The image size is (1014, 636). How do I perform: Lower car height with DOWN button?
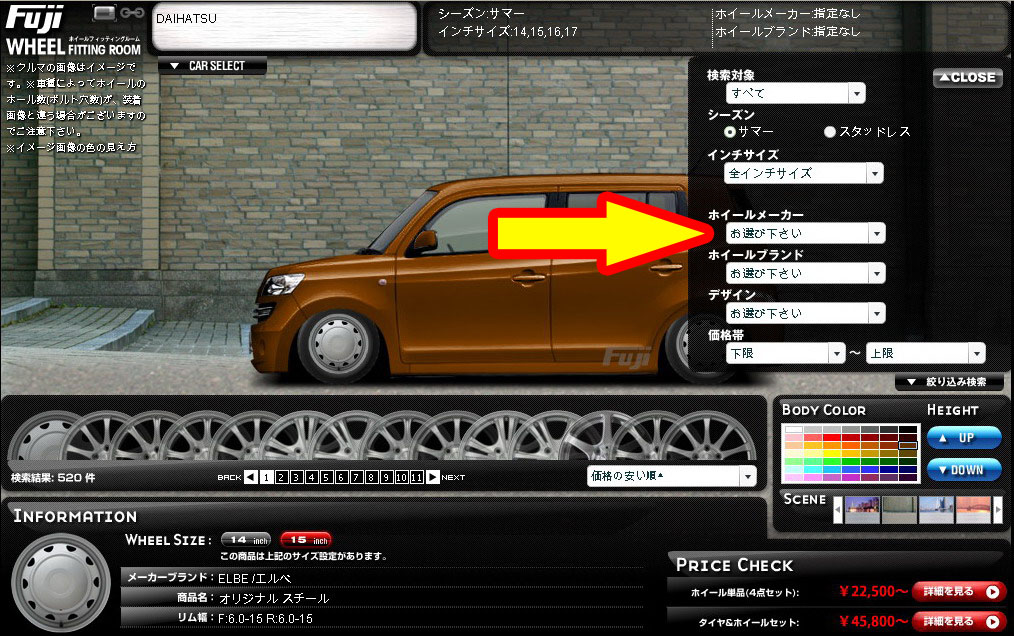tap(964, 470)
